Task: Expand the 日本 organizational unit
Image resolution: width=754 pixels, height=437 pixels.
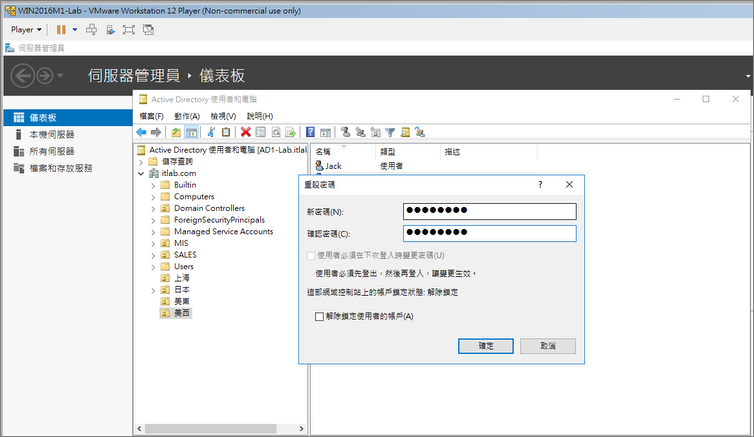Action: point(153,290)
